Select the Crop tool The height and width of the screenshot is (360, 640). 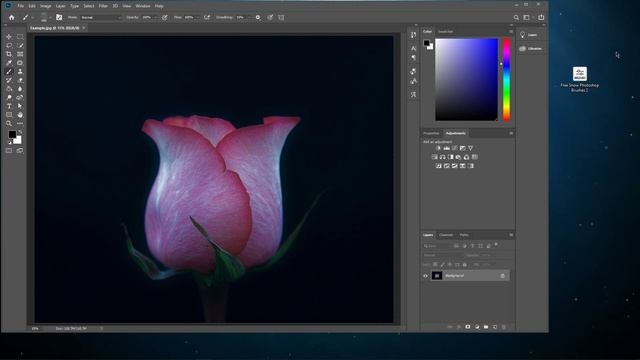point(9,54)
